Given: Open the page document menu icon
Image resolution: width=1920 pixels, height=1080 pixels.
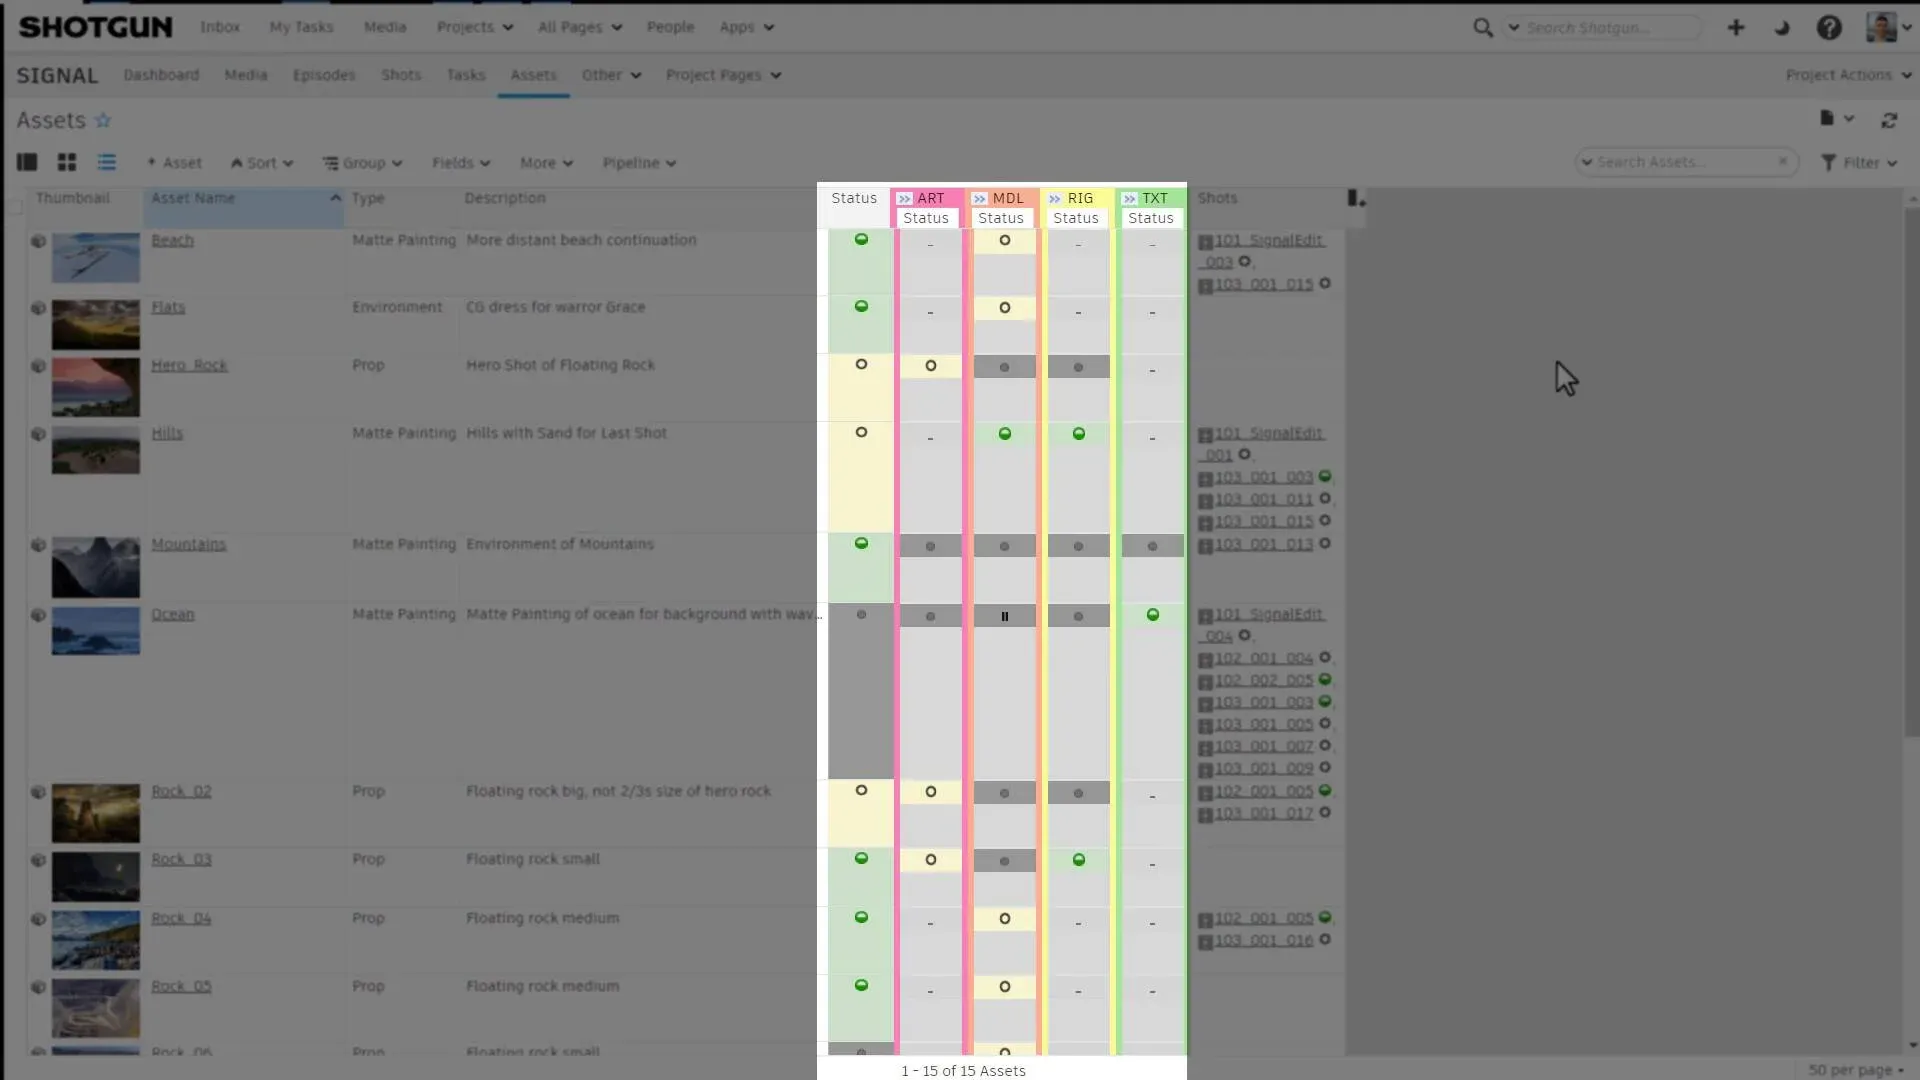Looking at the screenshot, I should click(x=1836, y=118).
